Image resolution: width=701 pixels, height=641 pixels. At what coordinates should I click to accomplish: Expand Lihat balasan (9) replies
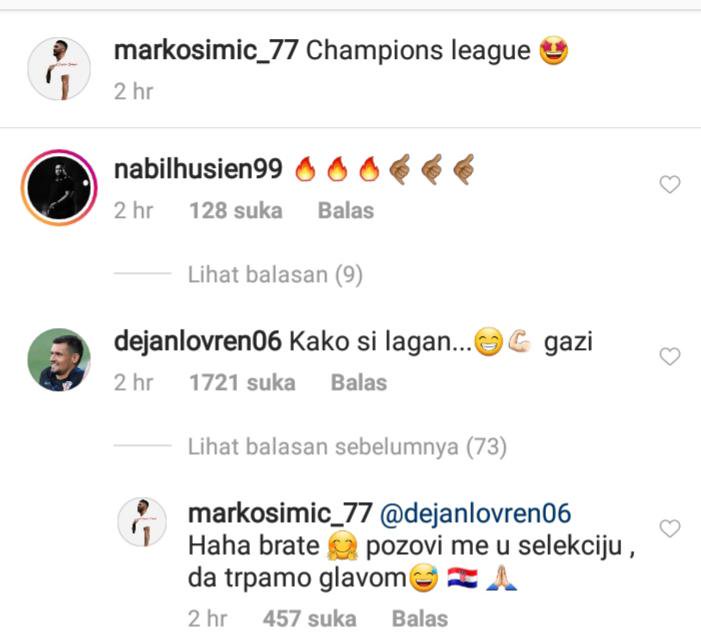pyautogui.click(x=275, y=274)
